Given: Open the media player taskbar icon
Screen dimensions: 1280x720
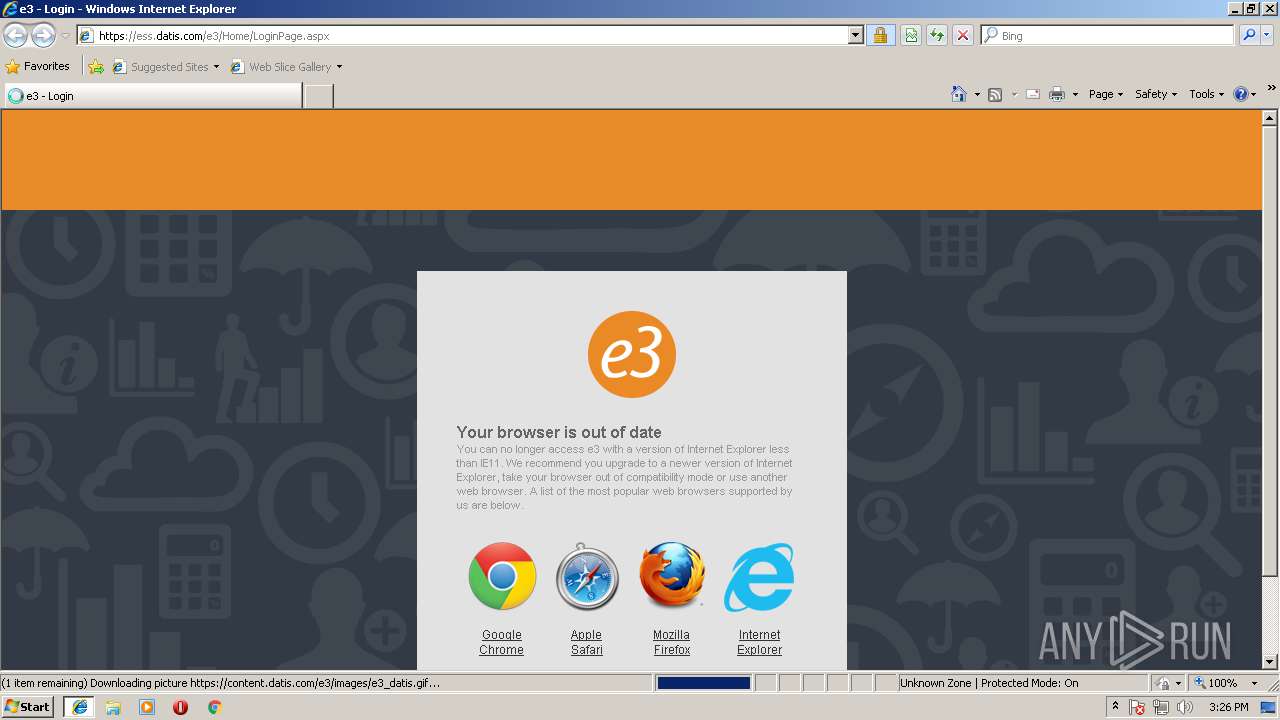Looking at the screenshot, I should click(x=147, y=707).
